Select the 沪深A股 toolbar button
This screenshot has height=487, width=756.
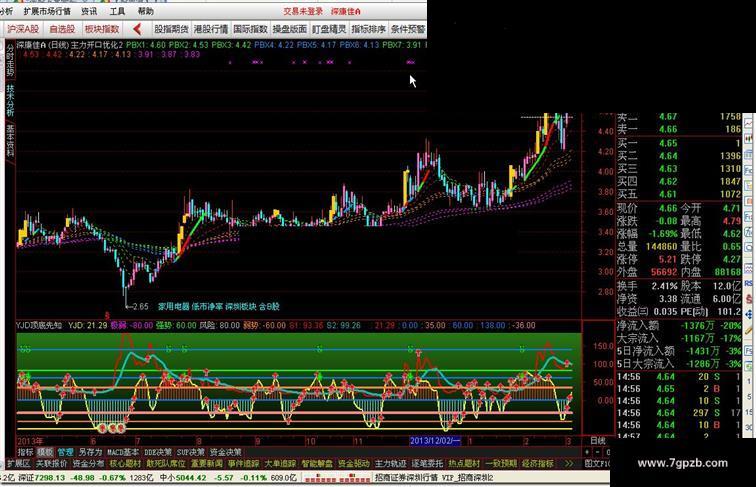[23, 29]
